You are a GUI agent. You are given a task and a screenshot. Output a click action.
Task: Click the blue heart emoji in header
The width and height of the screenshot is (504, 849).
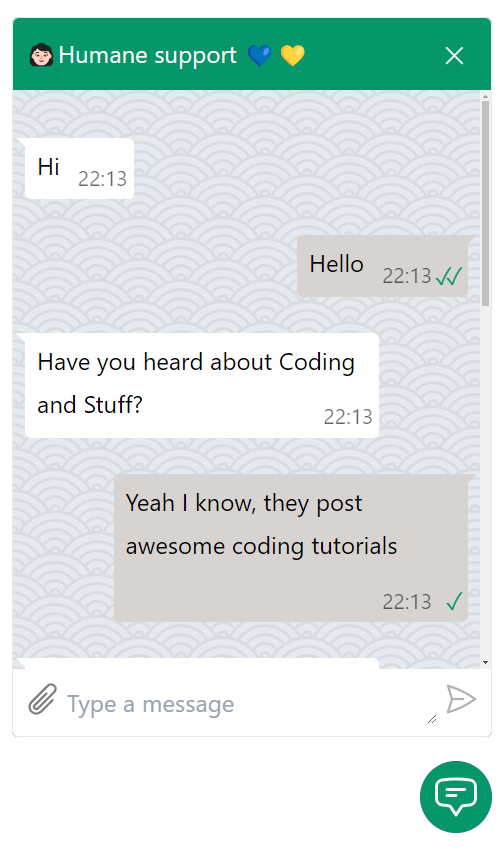click(260, 55)
